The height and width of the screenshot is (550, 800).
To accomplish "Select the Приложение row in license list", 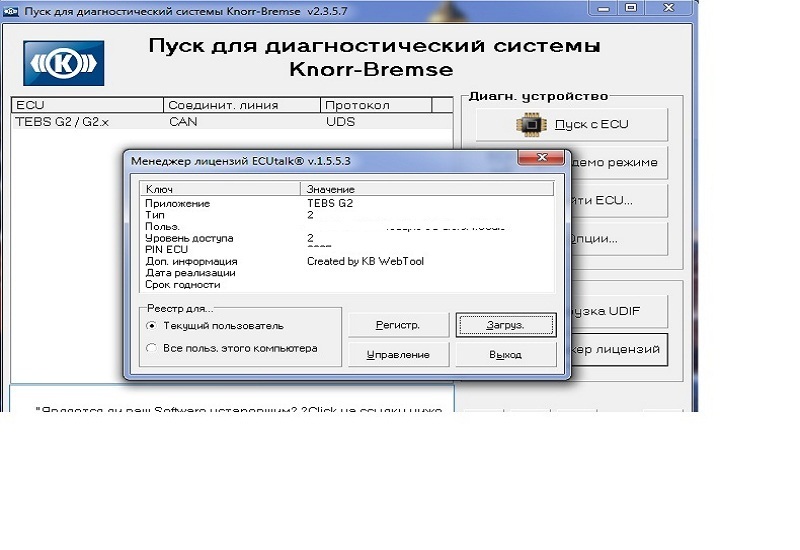I will [347, 203].
